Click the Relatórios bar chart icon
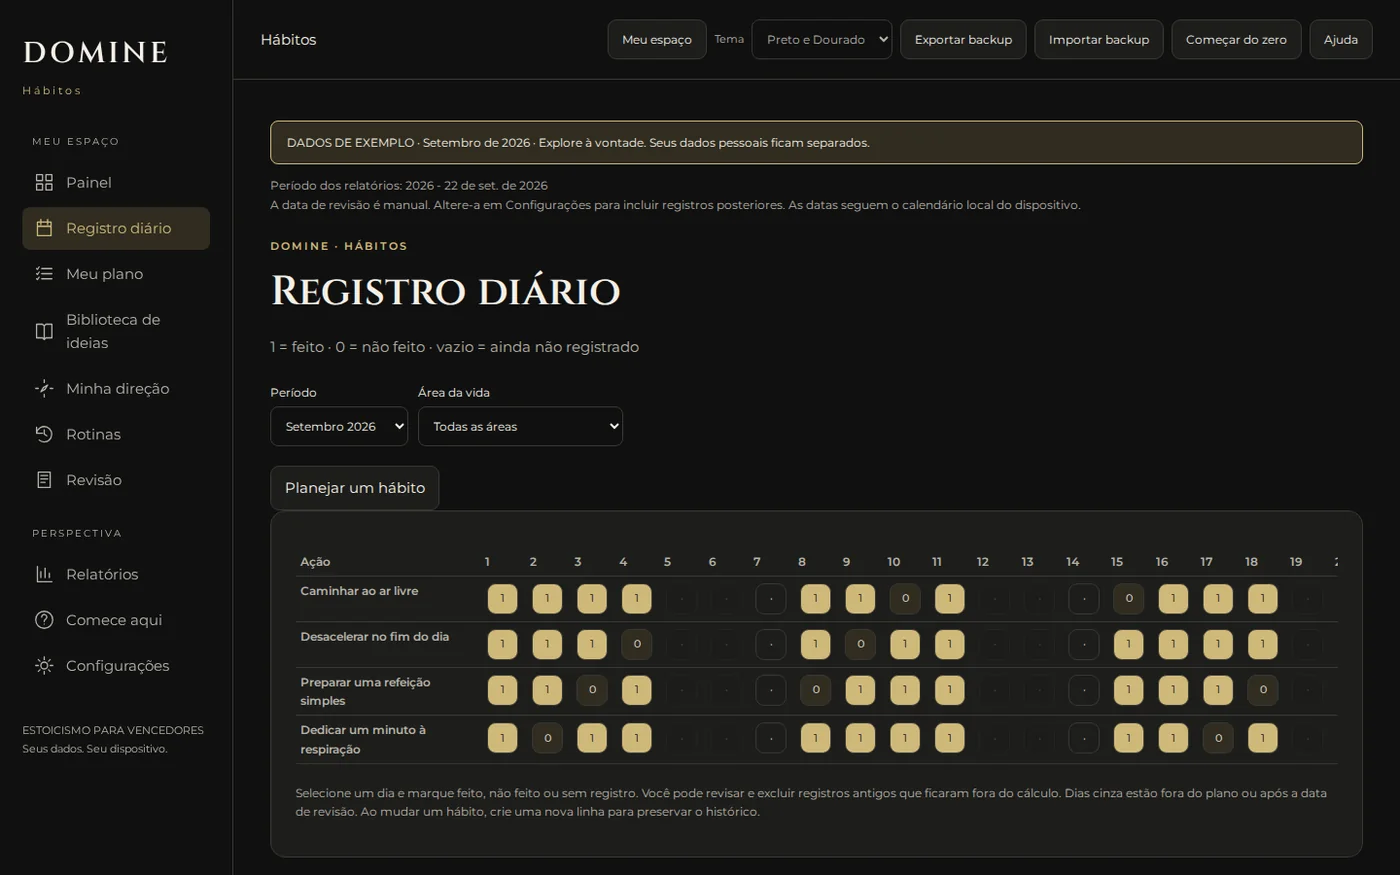 44,574
